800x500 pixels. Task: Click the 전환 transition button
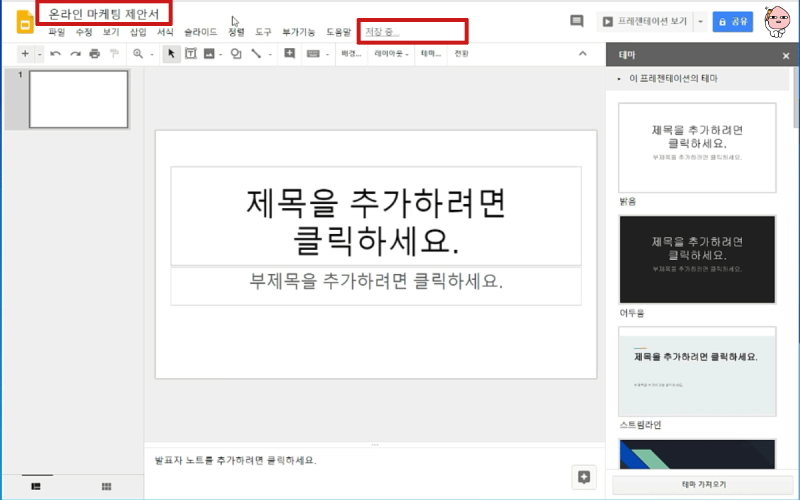point(461,54)
